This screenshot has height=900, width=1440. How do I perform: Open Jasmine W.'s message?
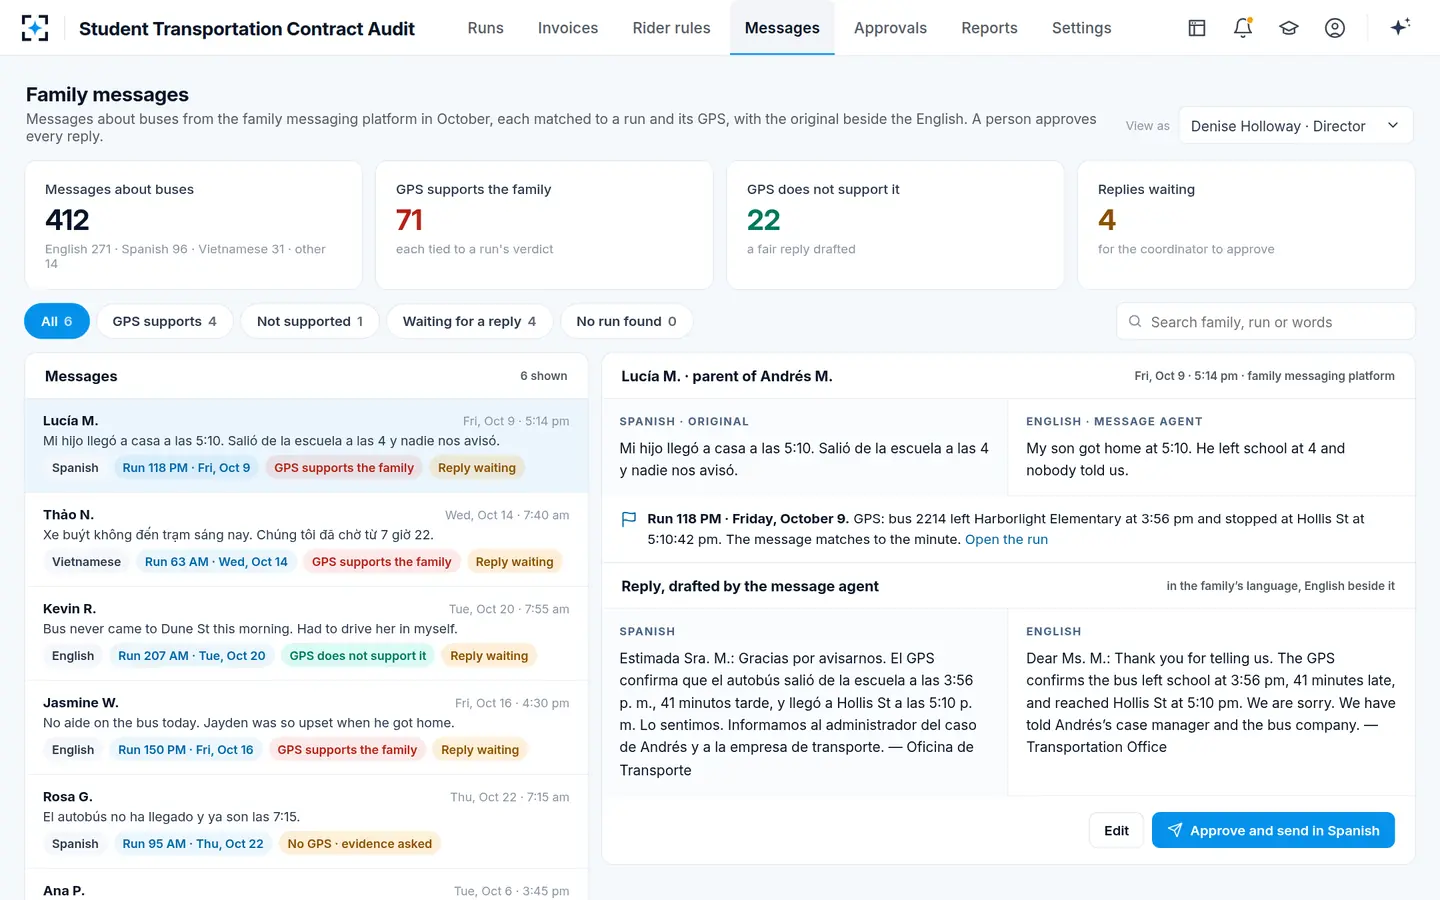pyautogui.click(x=306, y=729)
